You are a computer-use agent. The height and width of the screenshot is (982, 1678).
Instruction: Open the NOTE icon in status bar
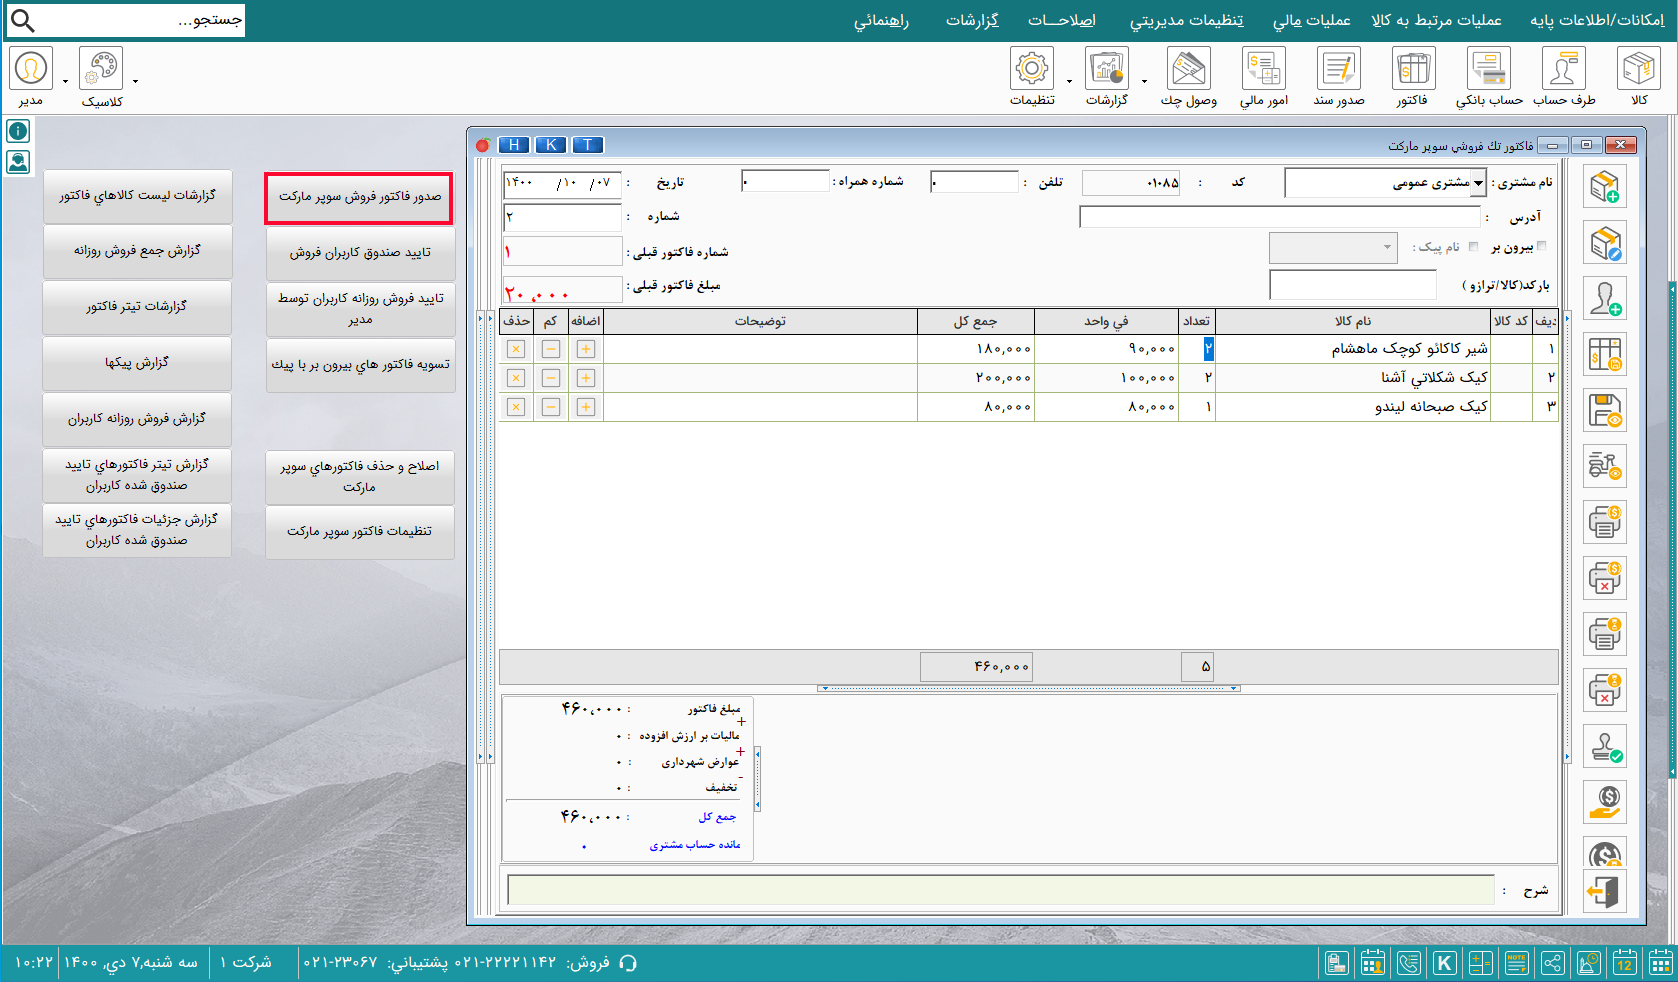pyautogui.click(x=1516, y=963)
